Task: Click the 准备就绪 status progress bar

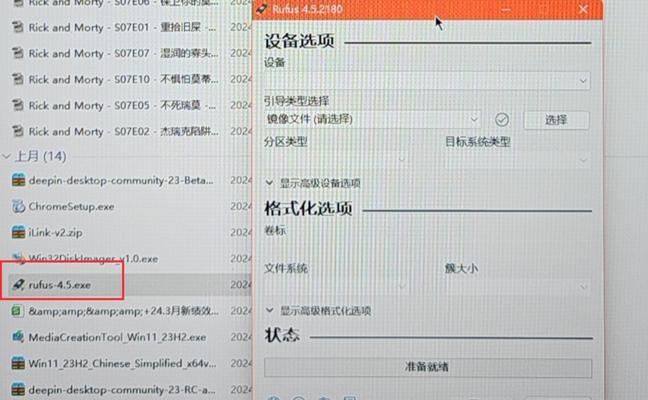Action: (x=428, y=367)
